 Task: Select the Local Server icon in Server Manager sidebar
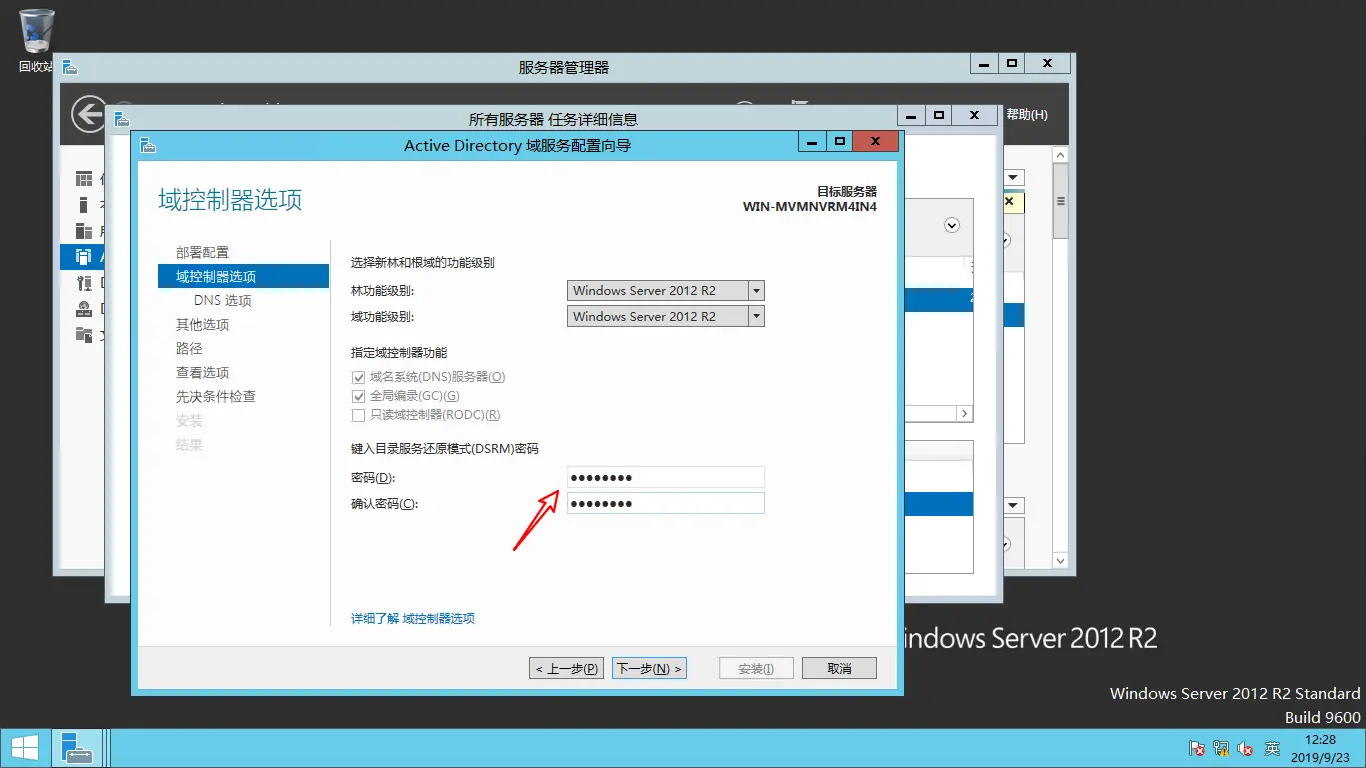84,205
